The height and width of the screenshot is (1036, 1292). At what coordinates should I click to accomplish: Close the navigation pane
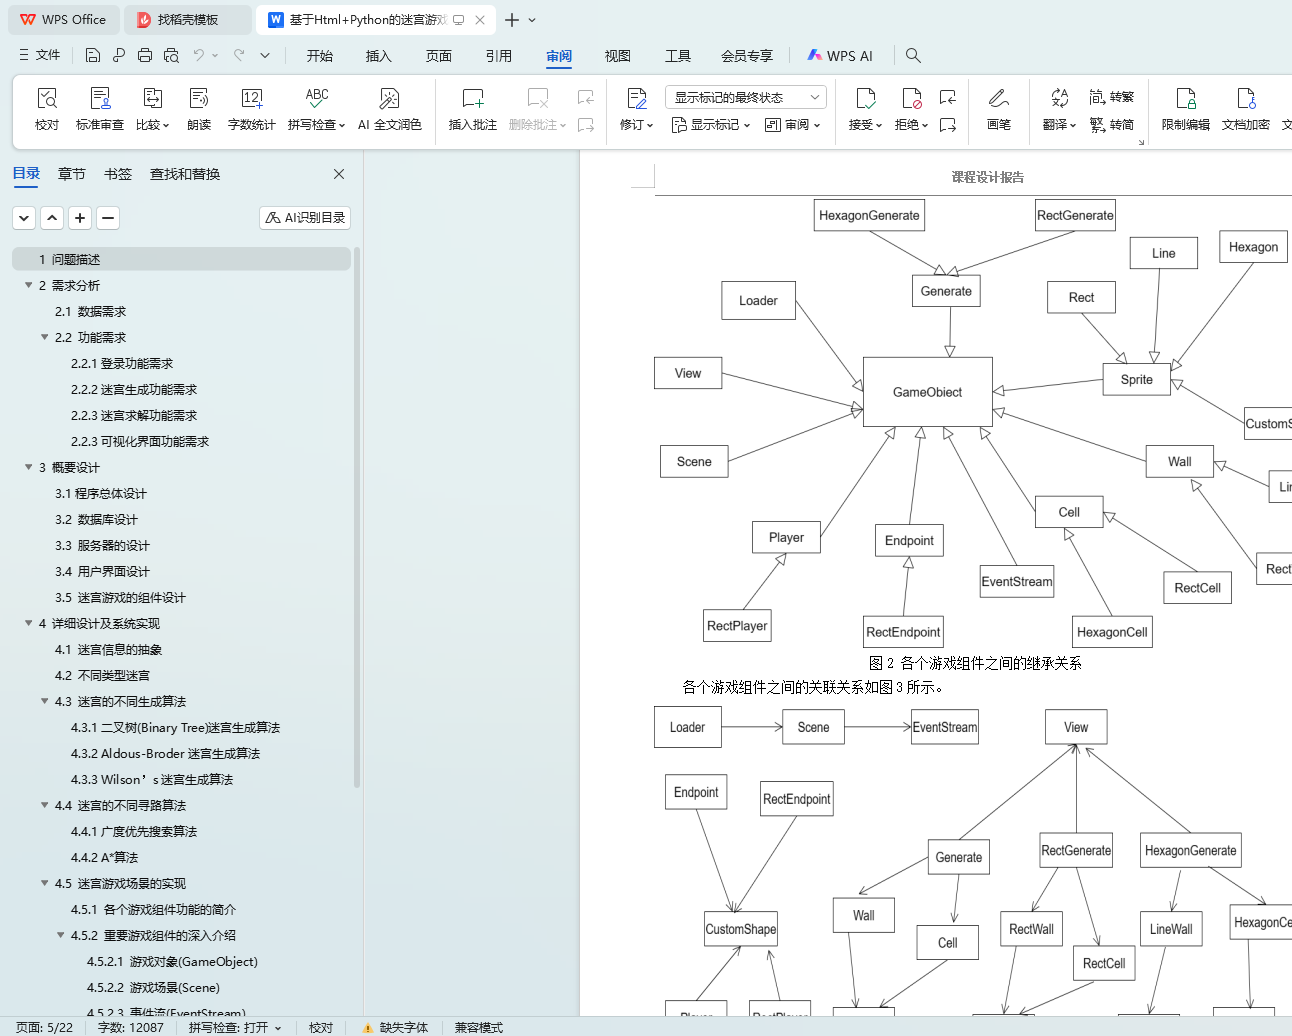[x=339, y=174]
